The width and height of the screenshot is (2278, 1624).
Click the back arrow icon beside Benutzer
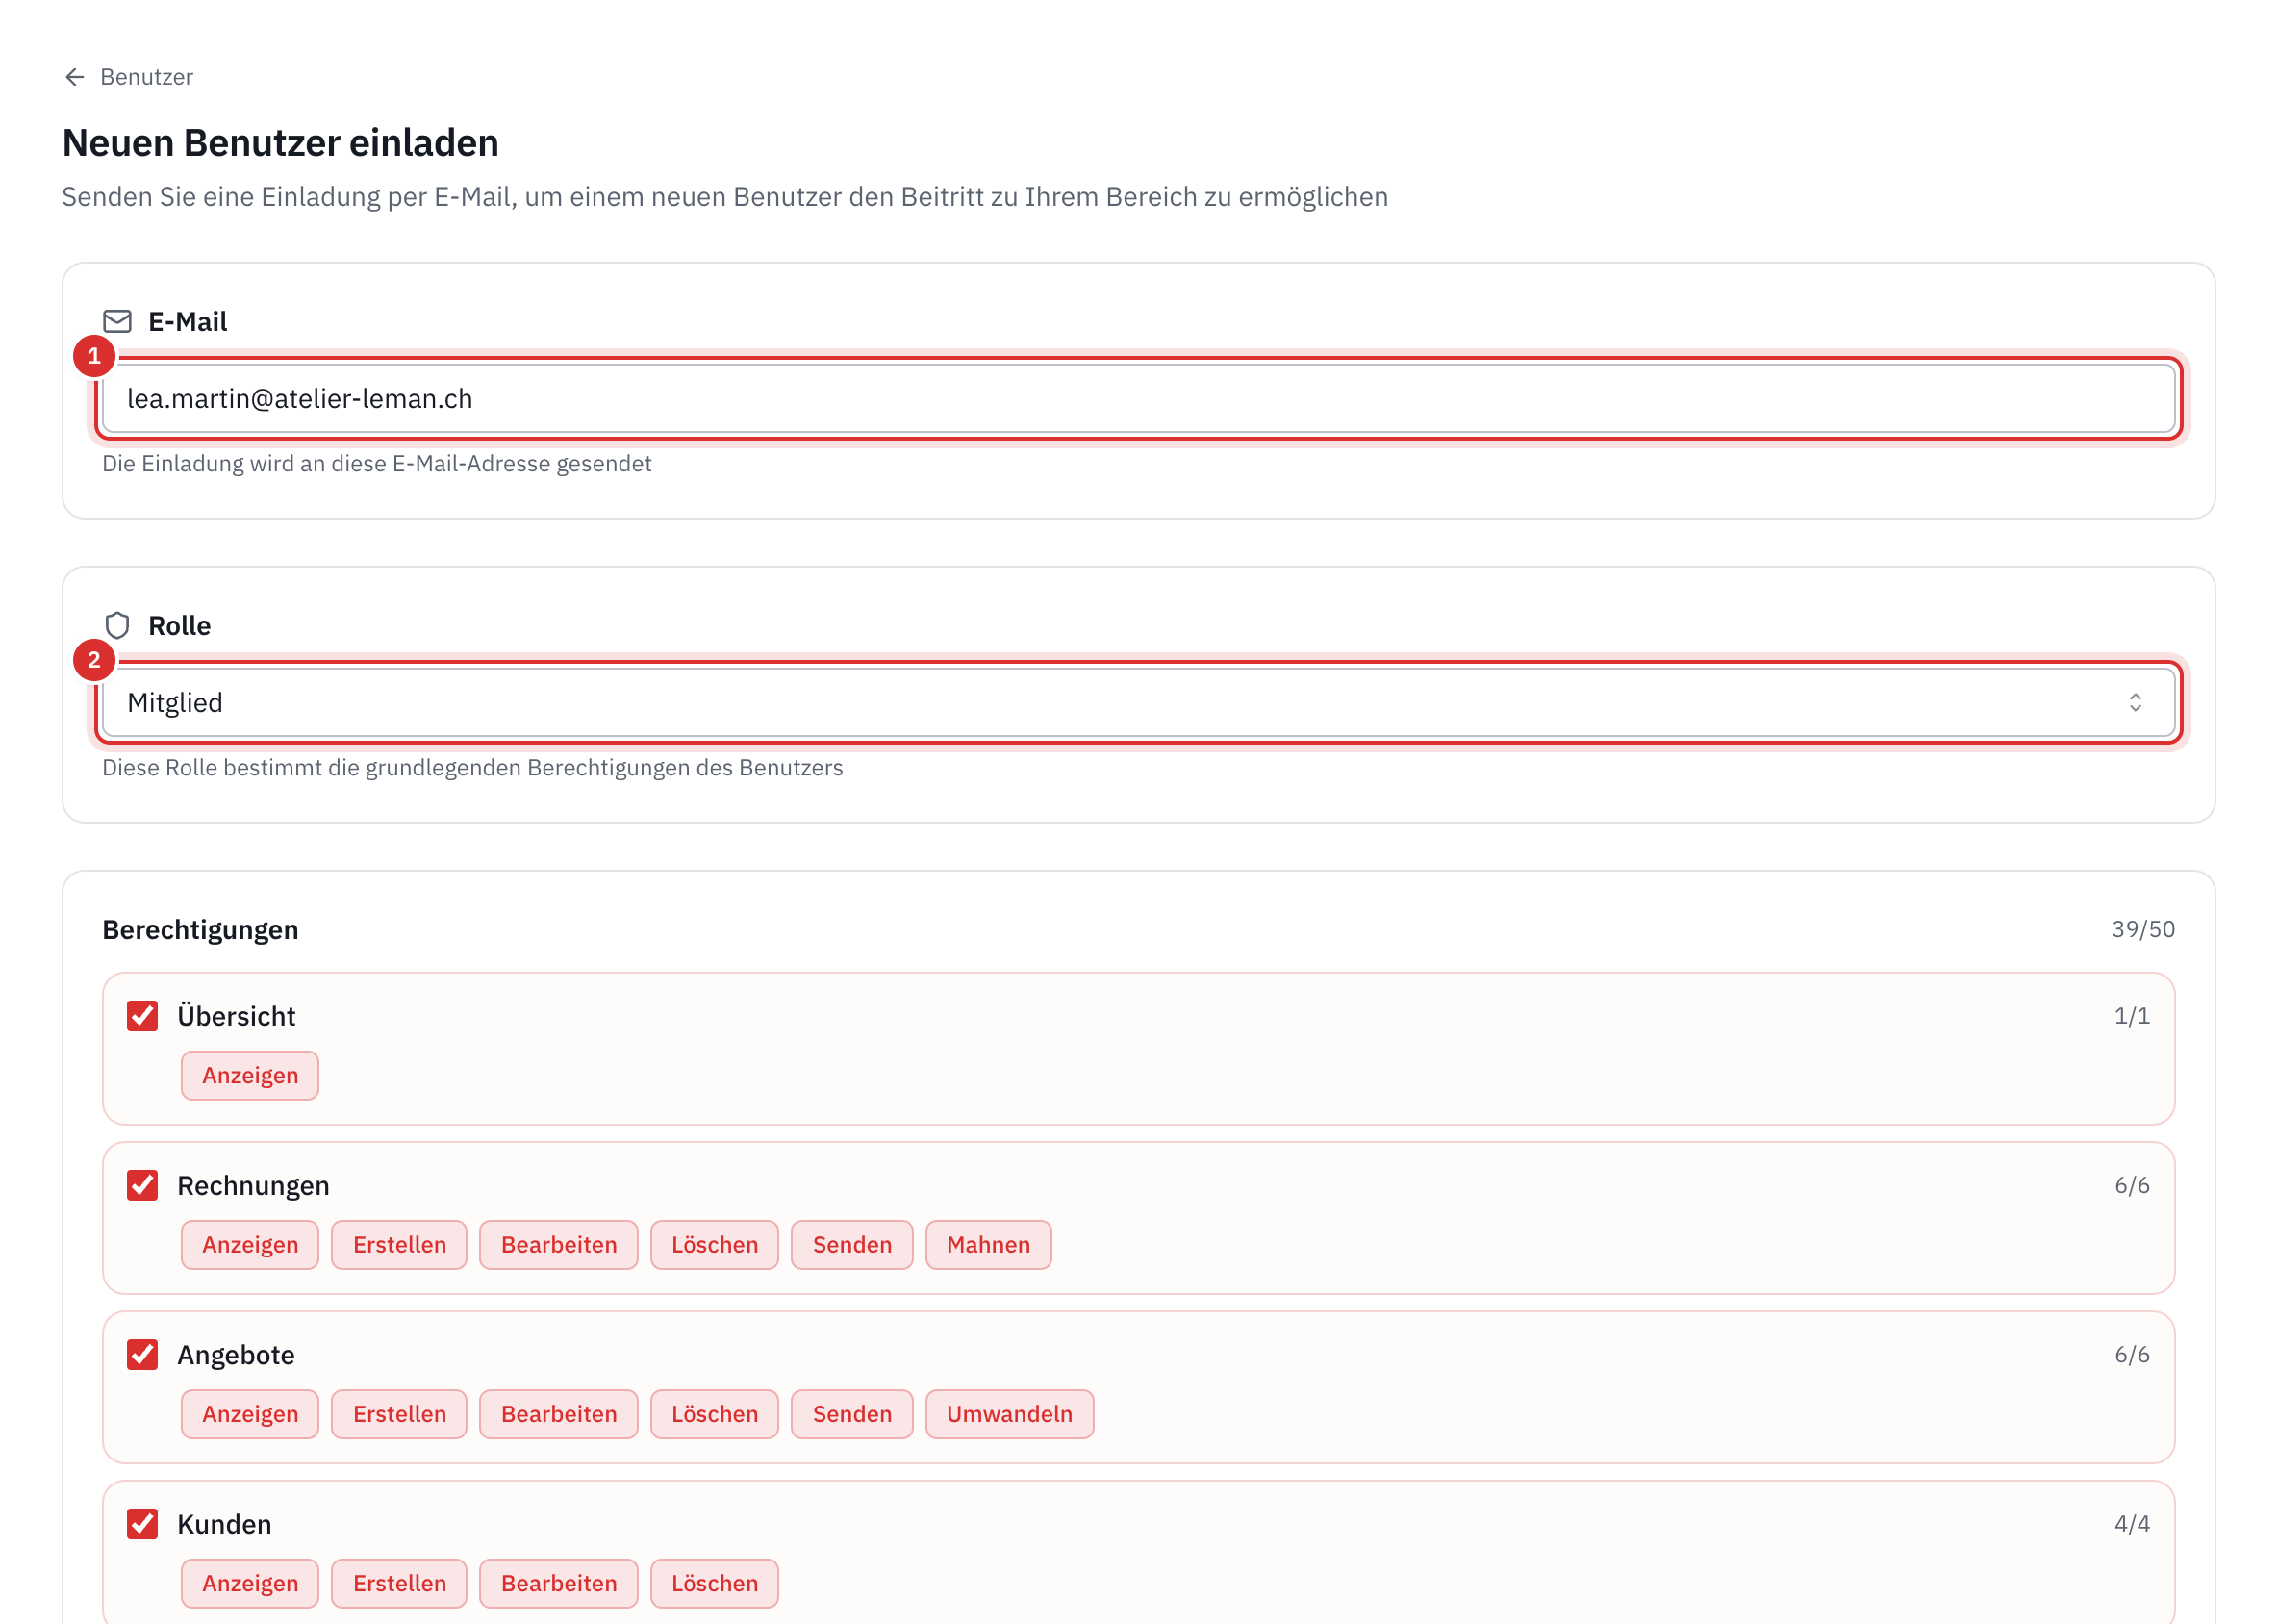point(74,77)
